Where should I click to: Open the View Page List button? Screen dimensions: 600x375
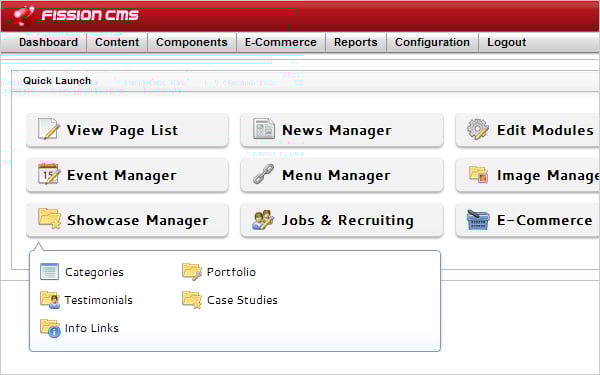pyautogui.click(x=127, y=130)
